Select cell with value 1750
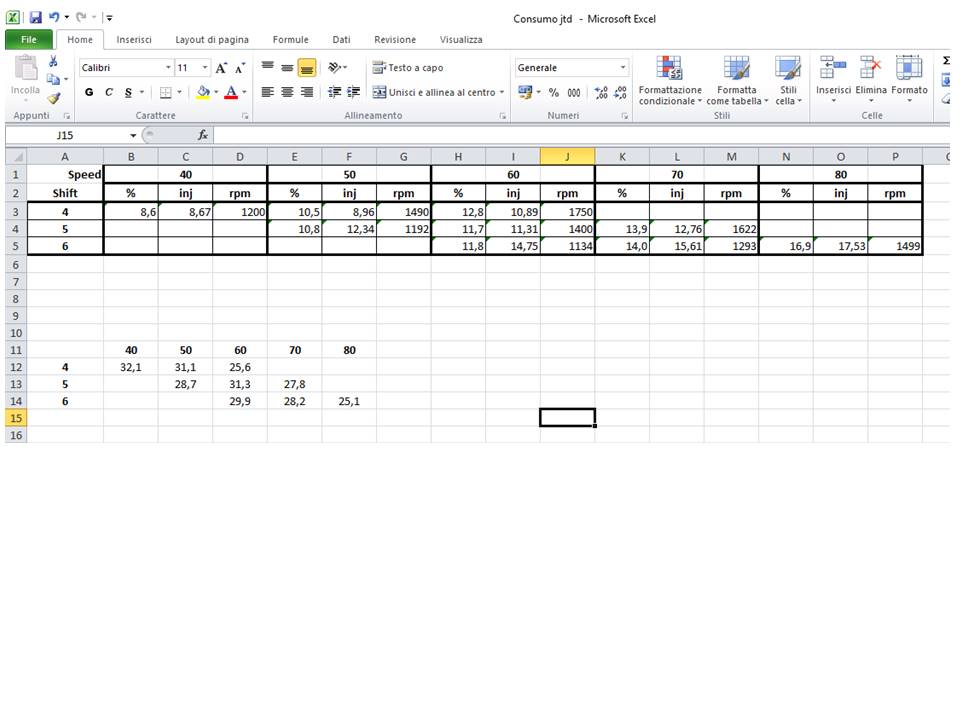The width and height of the screenshot is (960, 720). coord(568,212)
